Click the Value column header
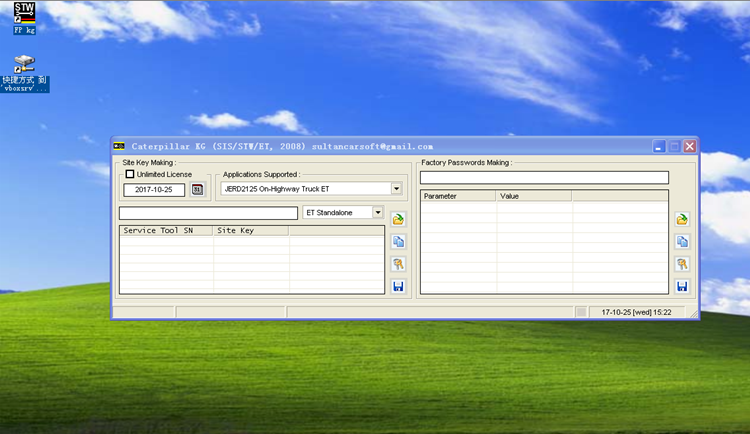Screen dimensions: 750x434 [x=534, y=196]
